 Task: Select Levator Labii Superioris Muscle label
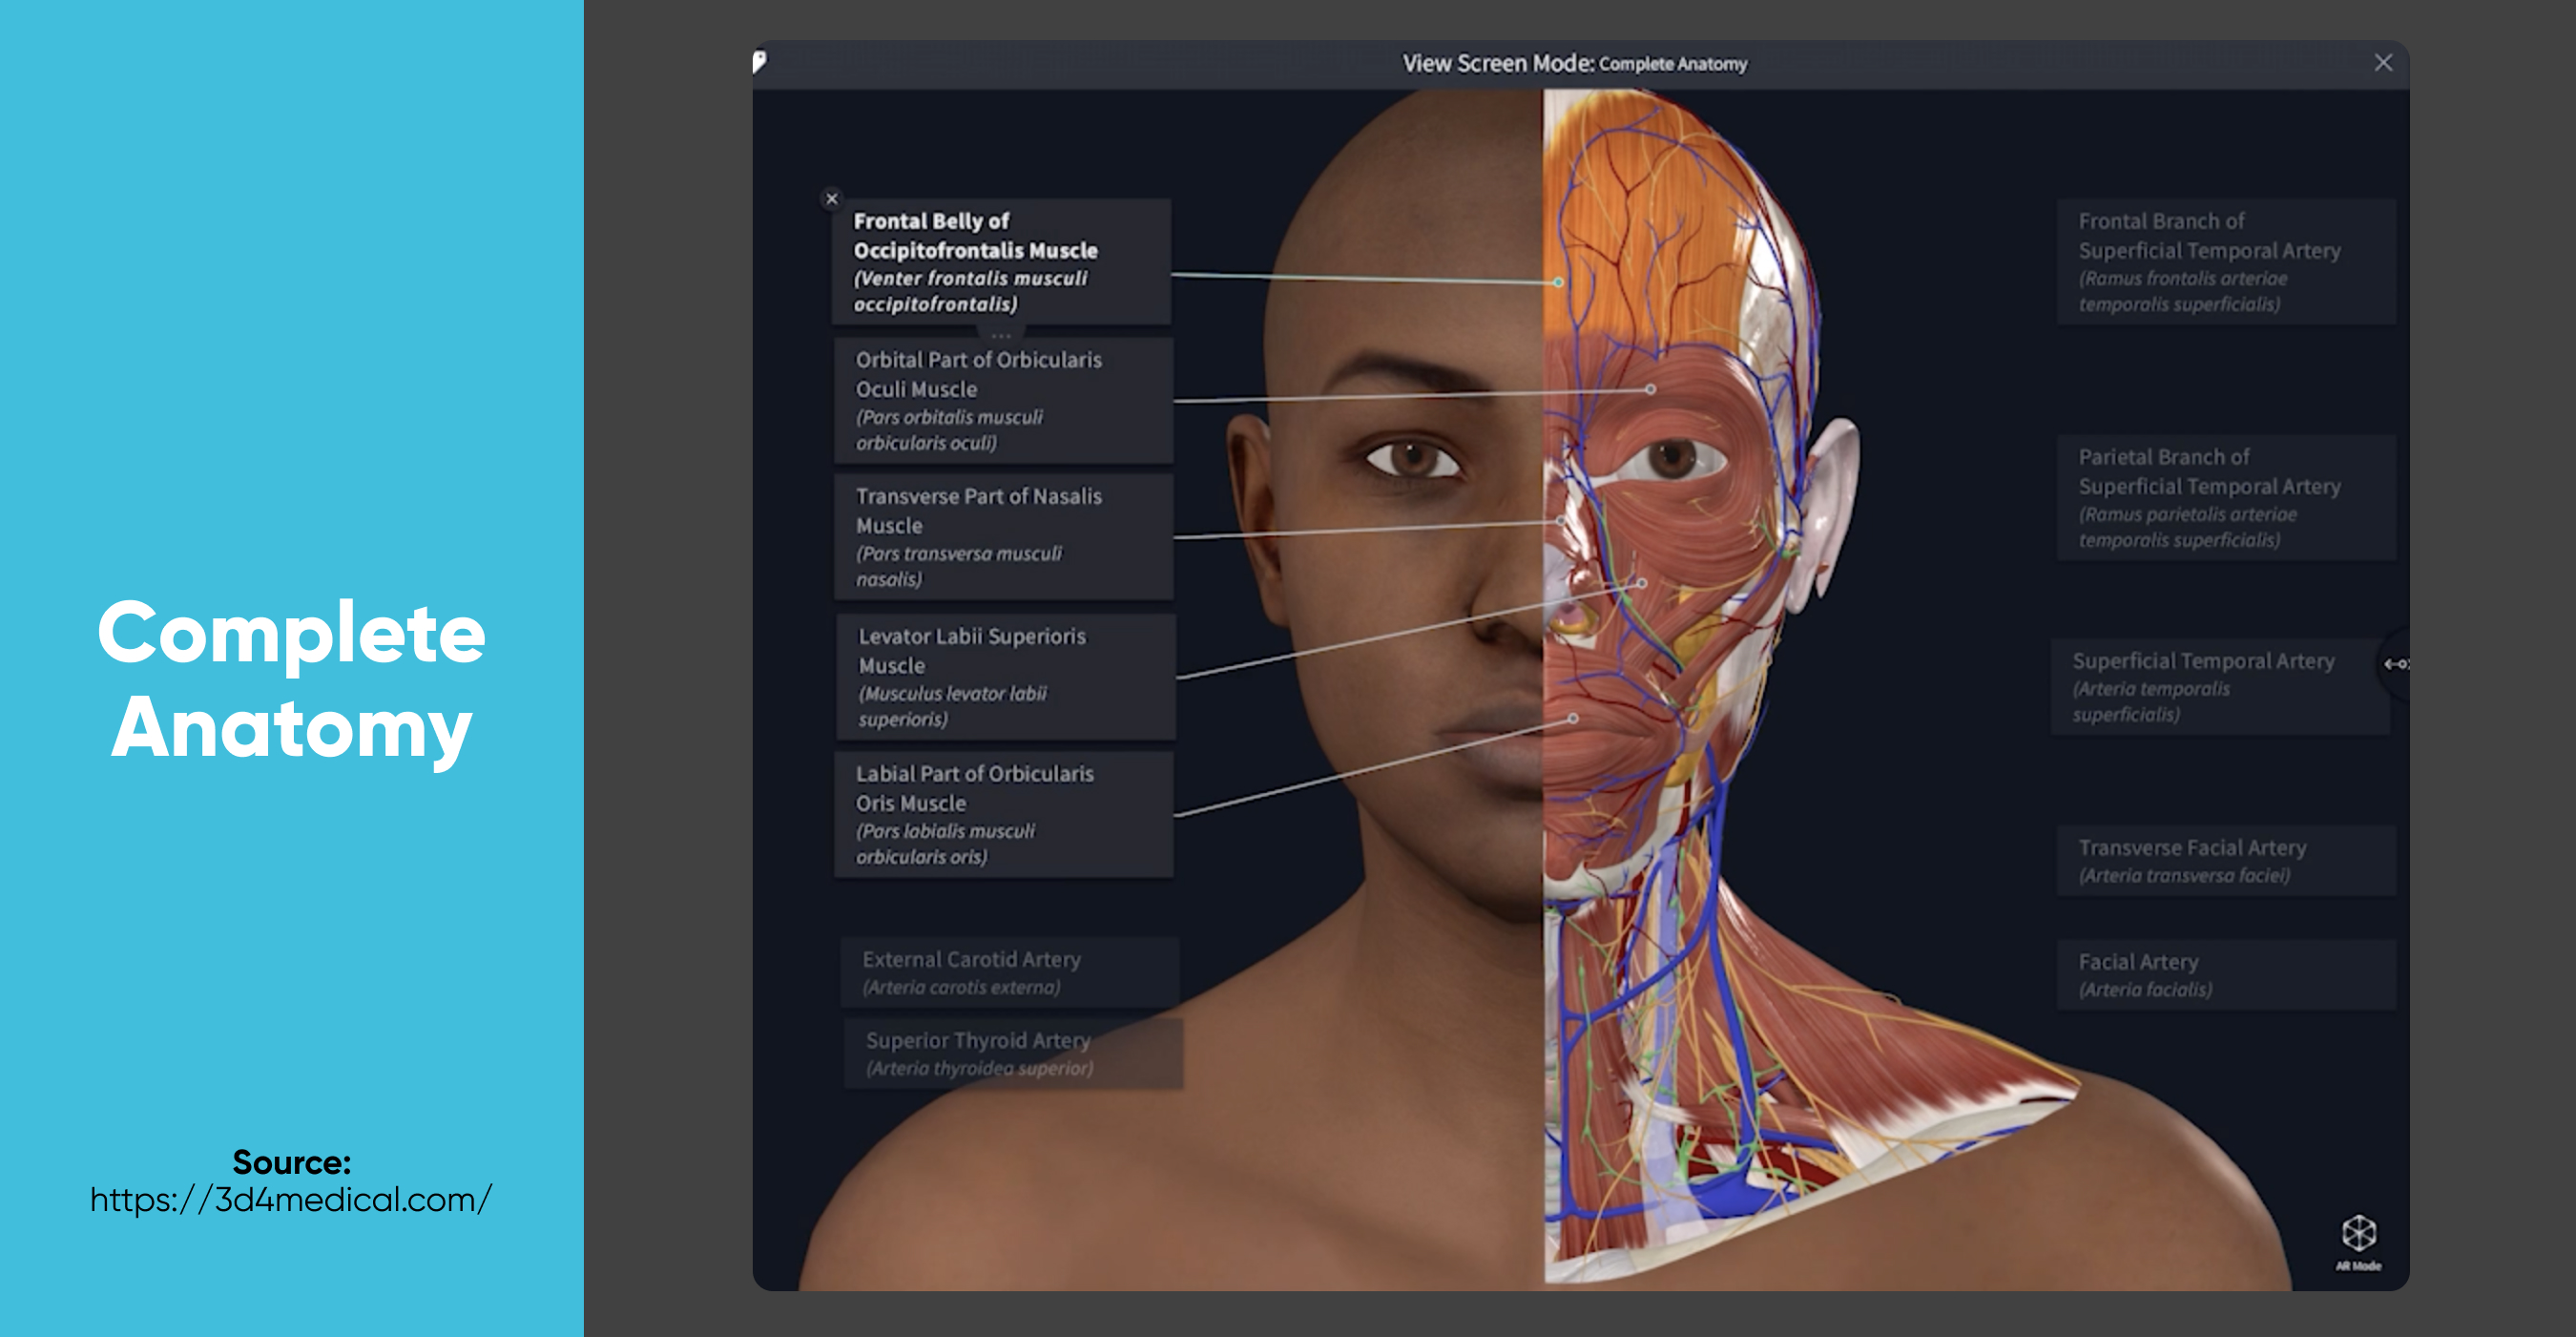point(1005,677)
